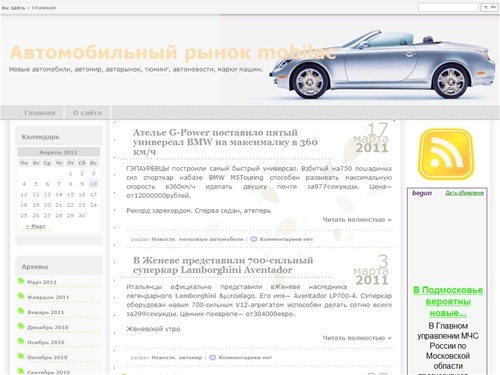Image resolution: width=500 pixels, height=375 pixels.
Task: Click the green bullet beside Февраль 2011
Action: point(21,296)
